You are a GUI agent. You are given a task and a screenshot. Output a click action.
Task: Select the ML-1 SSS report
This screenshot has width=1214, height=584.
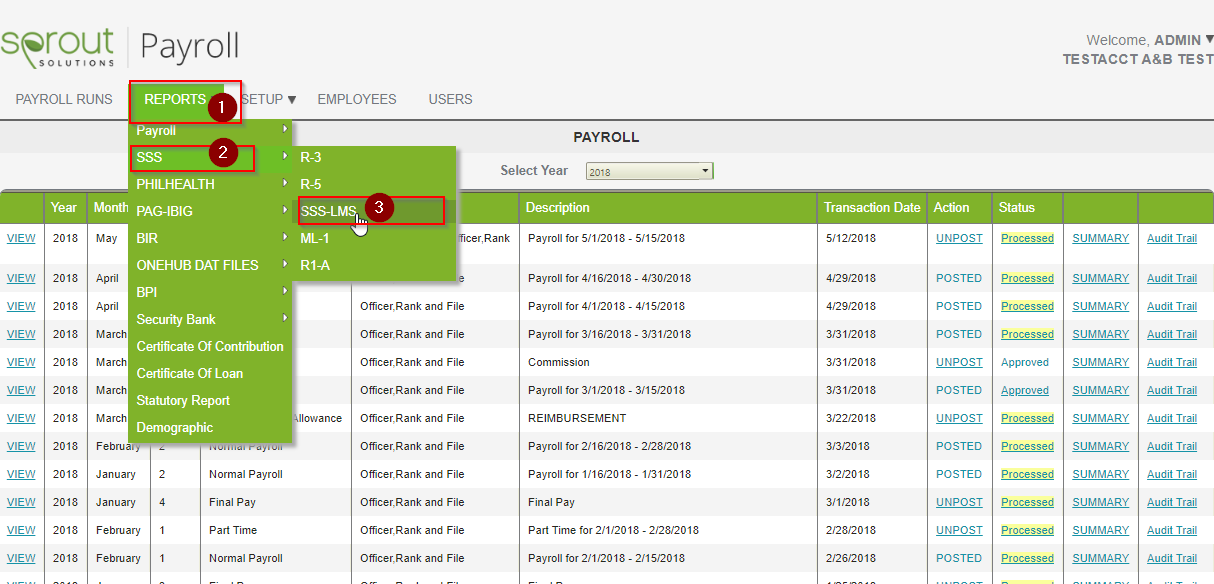point(374,238)
